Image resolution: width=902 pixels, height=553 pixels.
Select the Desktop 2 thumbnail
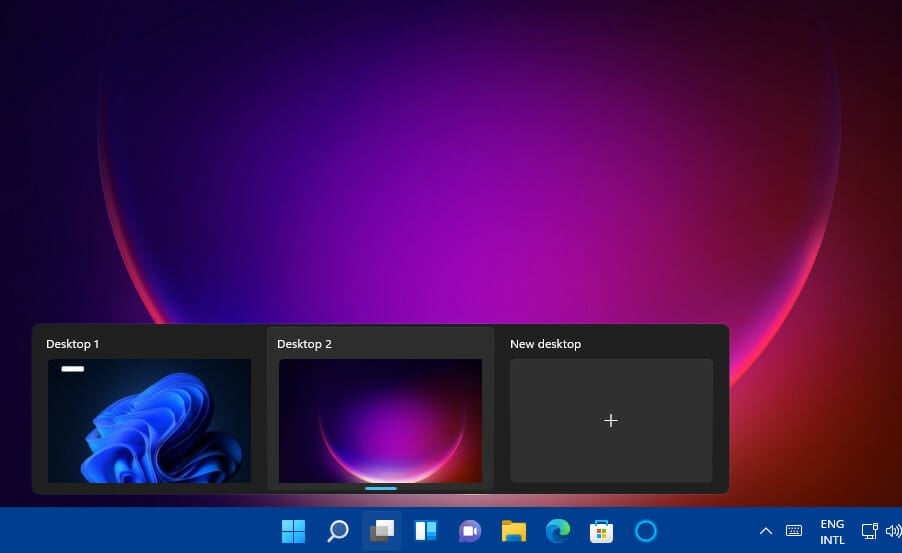point(380,421)
